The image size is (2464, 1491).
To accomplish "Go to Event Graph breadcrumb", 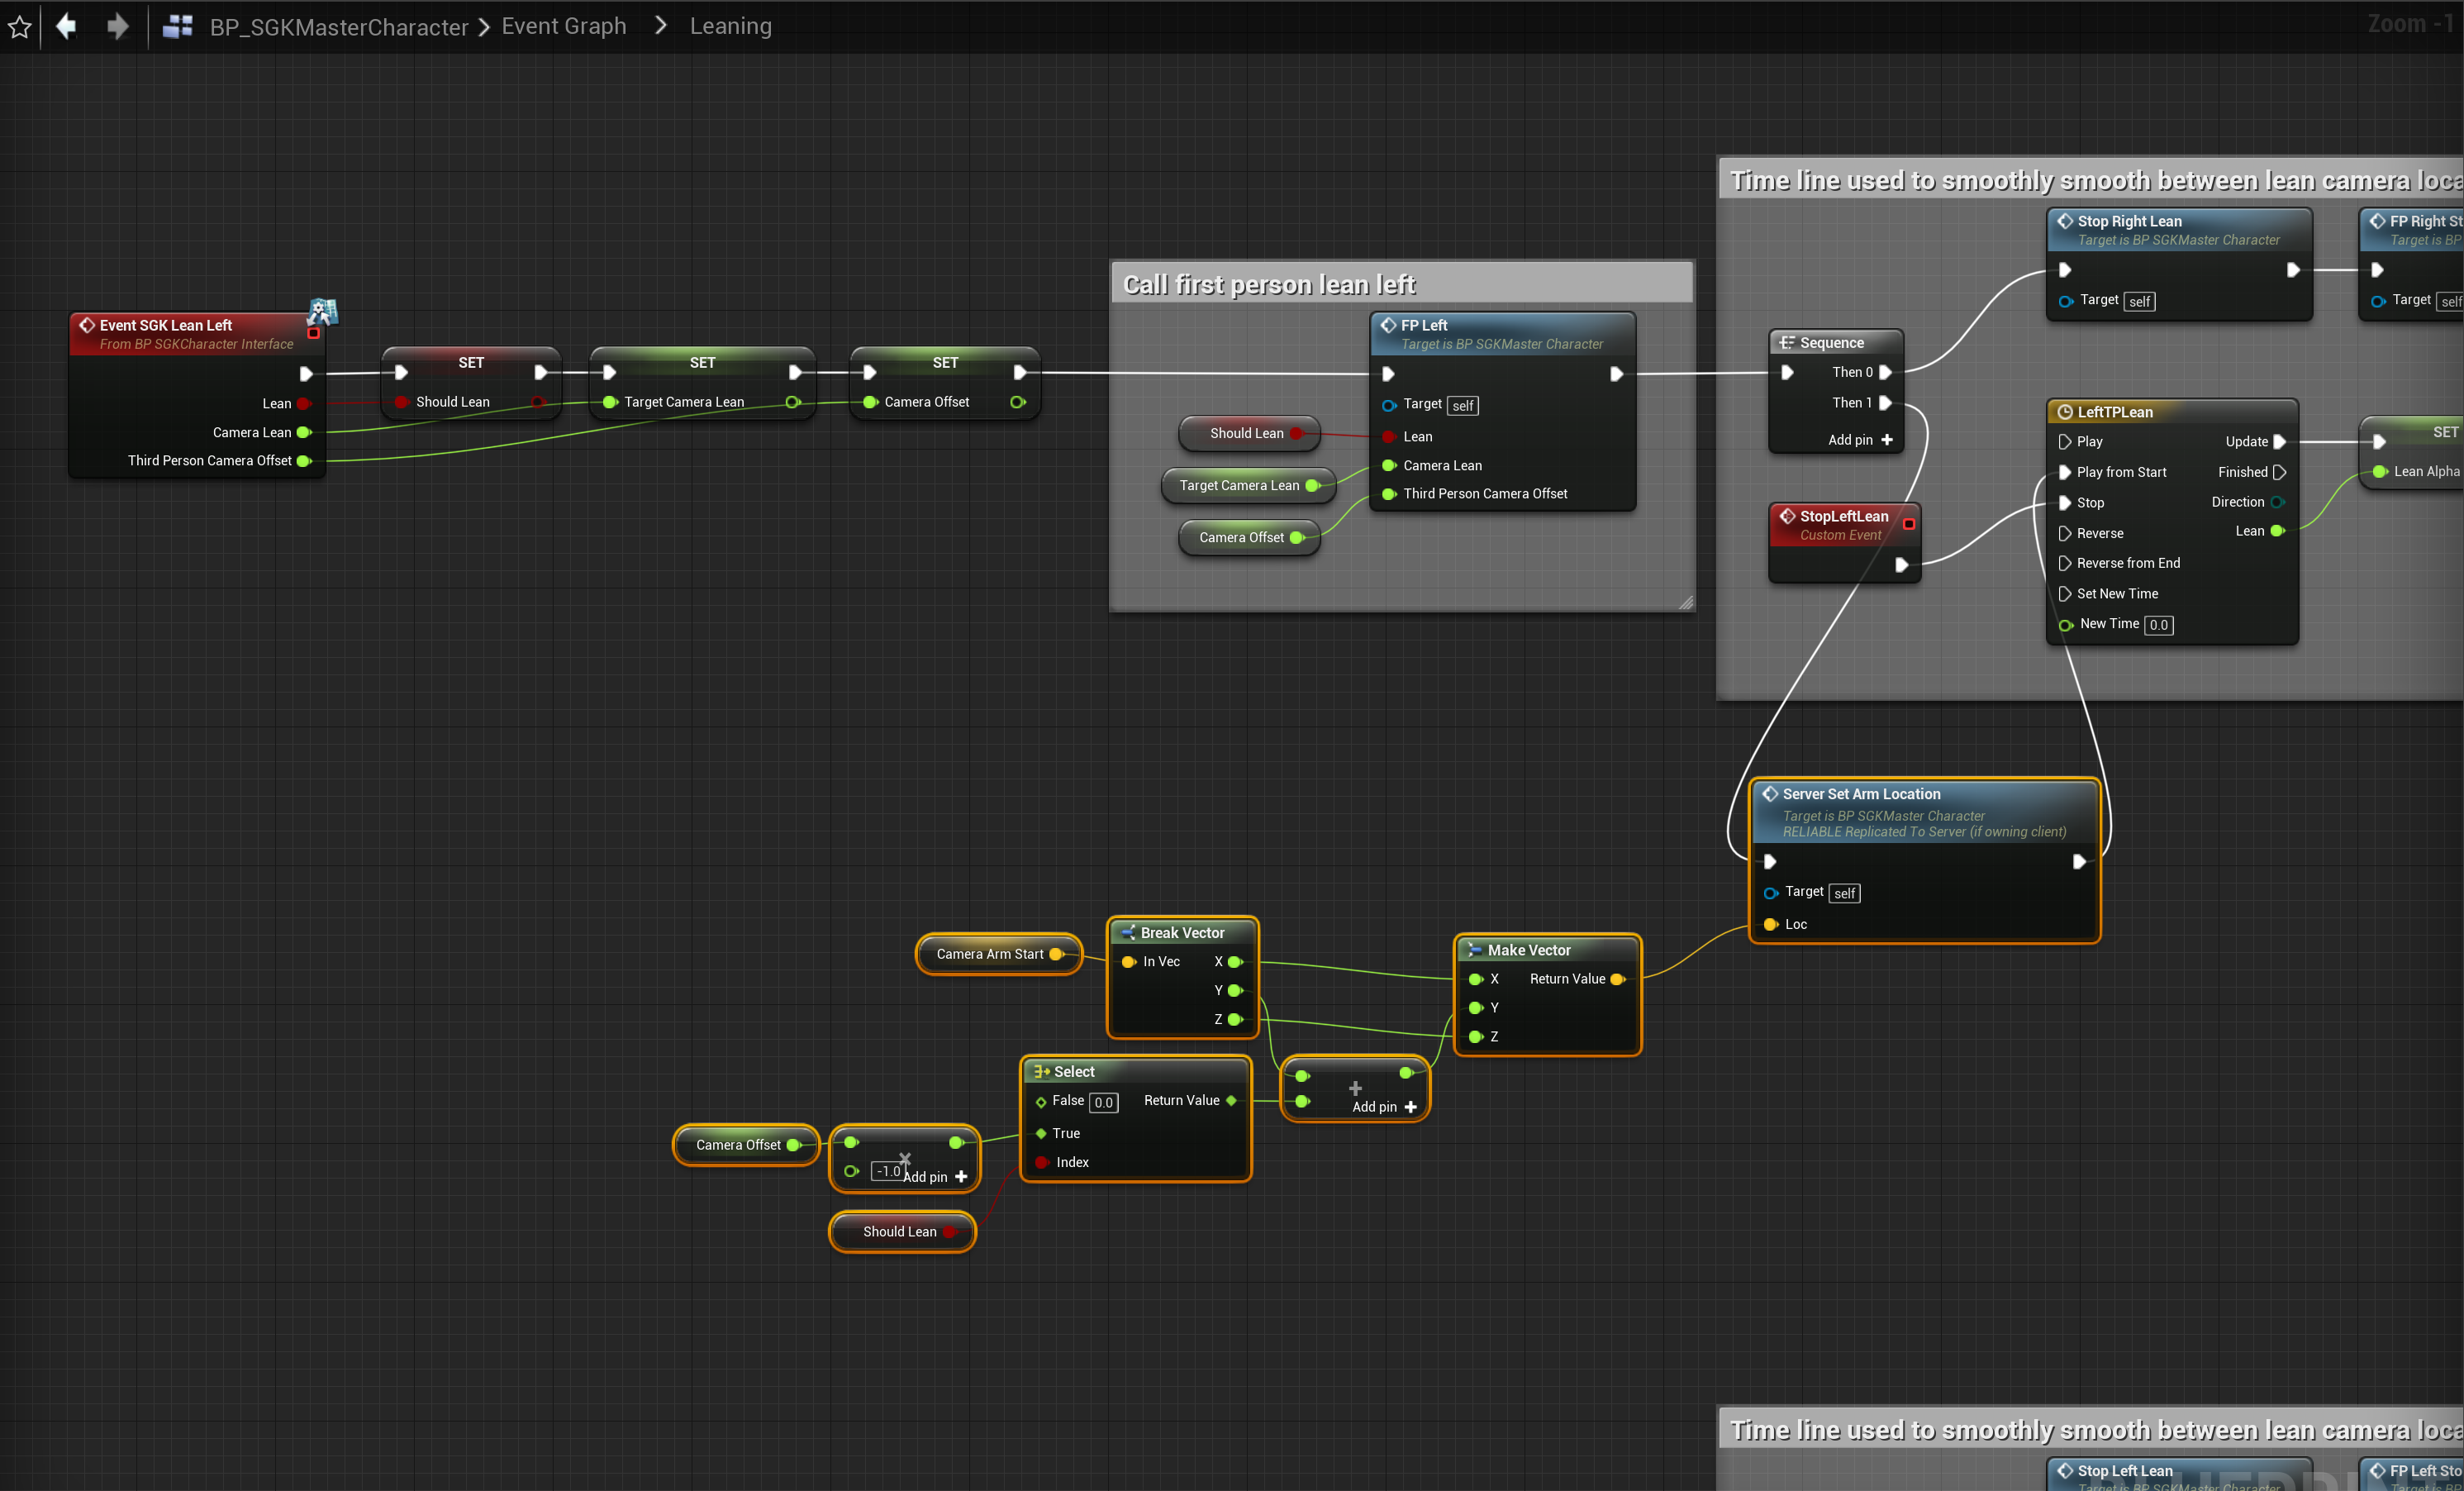I will pos(564,26).
